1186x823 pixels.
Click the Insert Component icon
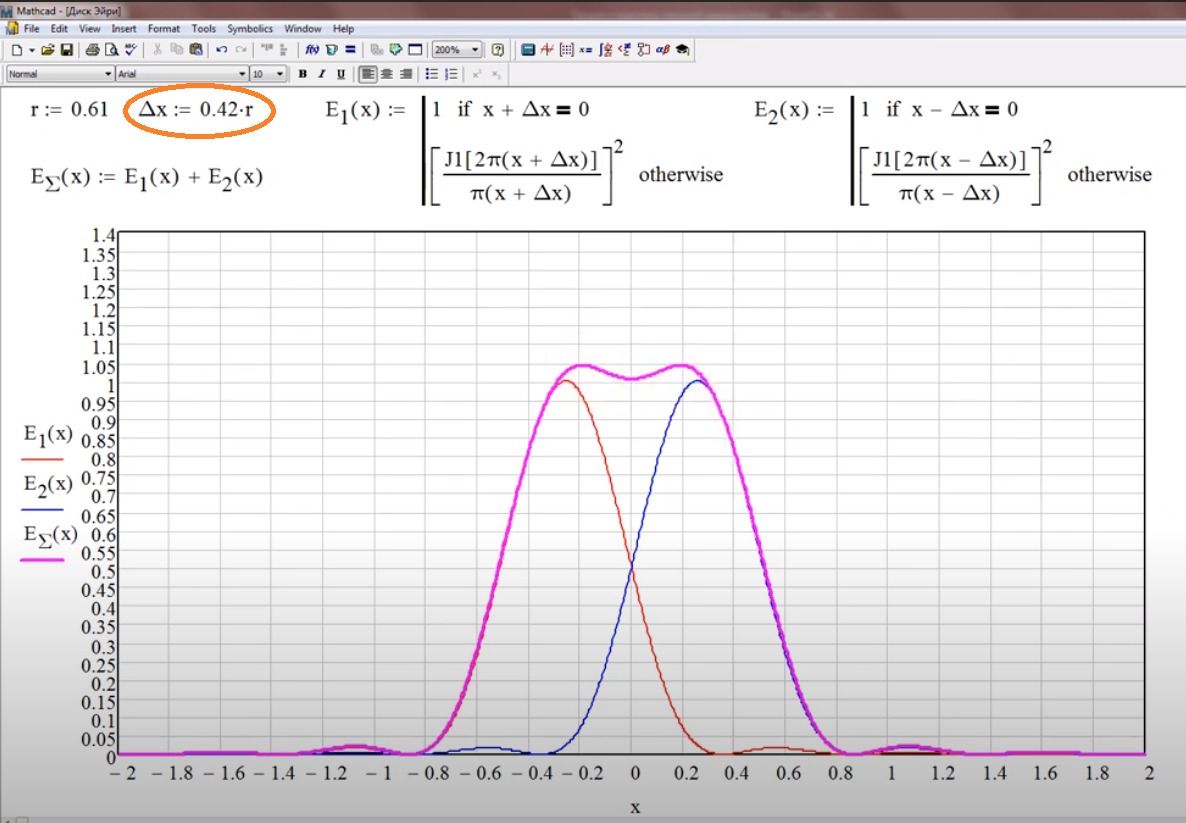(396, 50)
